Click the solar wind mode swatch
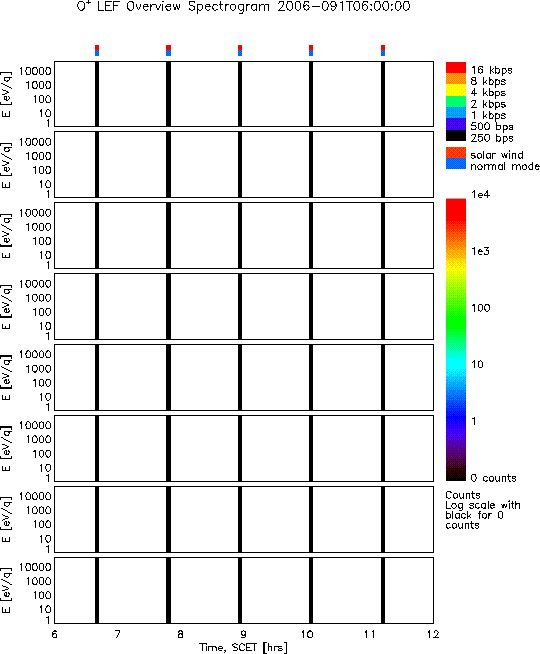 tap(456, 153)
